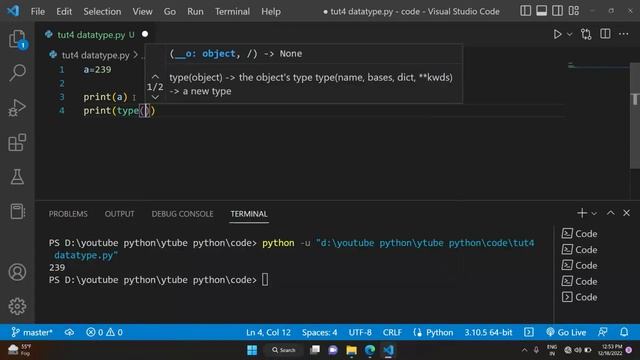
Task: Open Windows Start button
Action: pyautogui.click(x=252, y=350)
